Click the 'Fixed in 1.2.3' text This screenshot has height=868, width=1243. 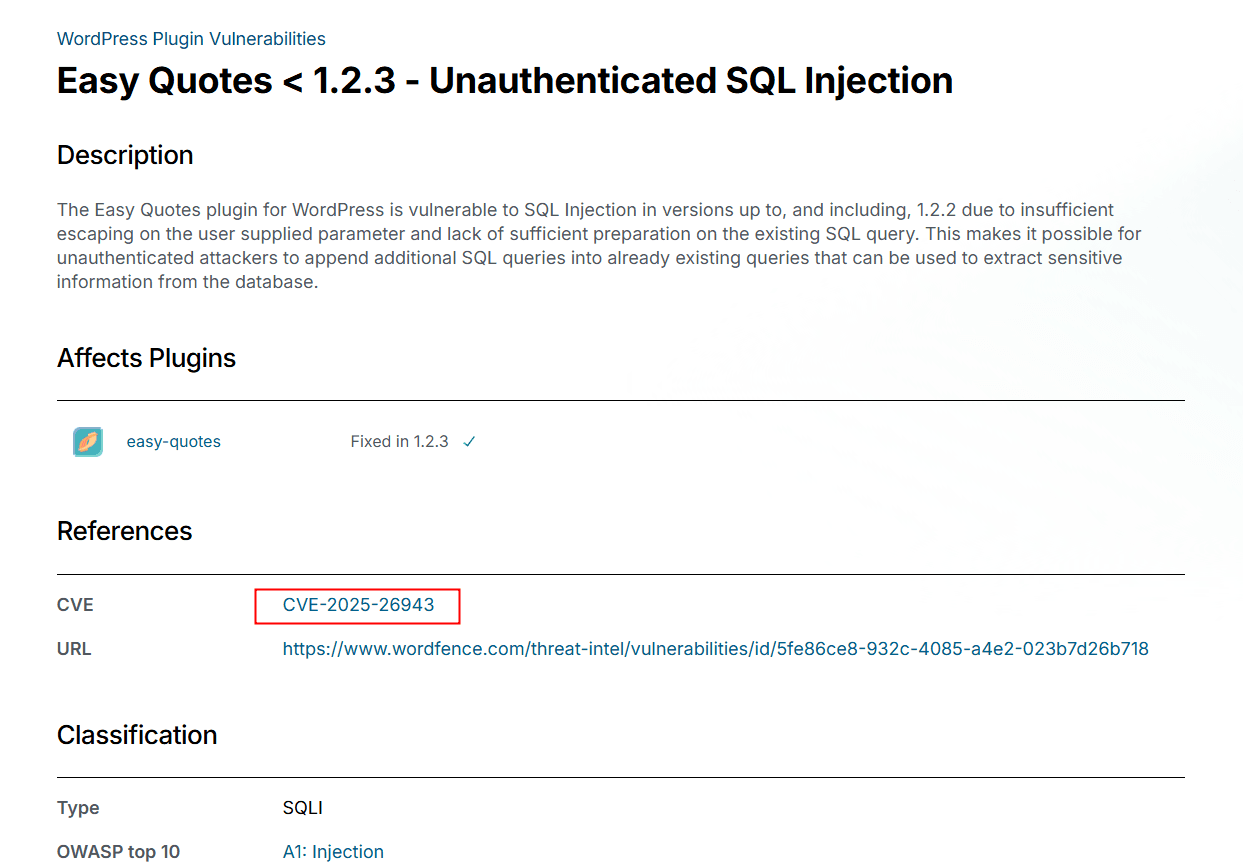click(x=399, y=442)
